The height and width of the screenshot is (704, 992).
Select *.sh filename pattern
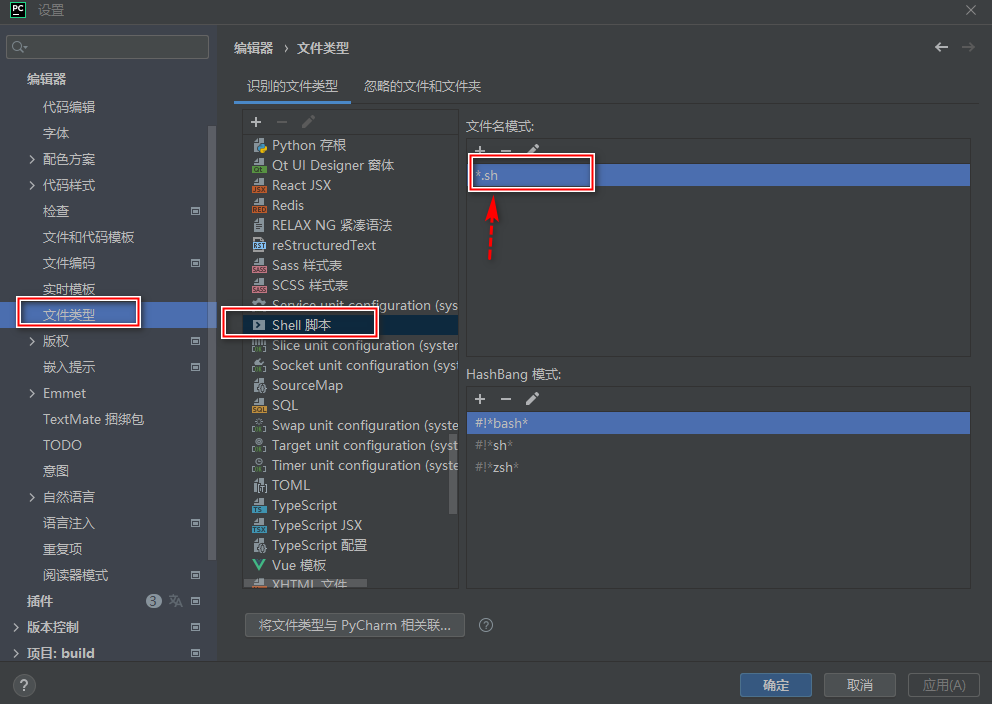(718, 175)
